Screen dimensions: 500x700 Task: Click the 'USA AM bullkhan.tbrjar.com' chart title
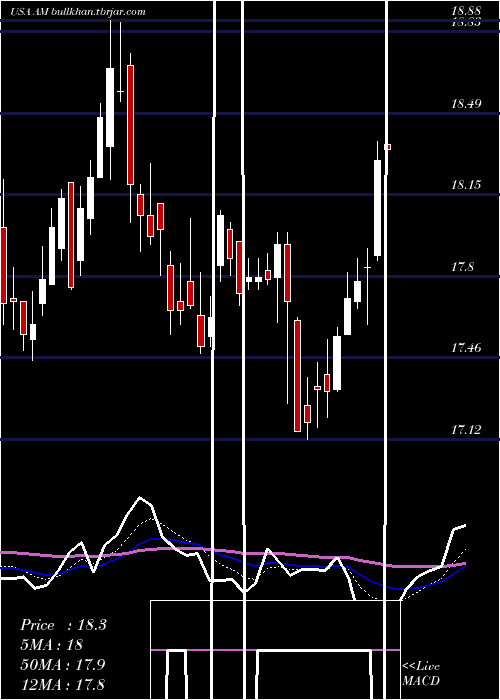point(78,12)
